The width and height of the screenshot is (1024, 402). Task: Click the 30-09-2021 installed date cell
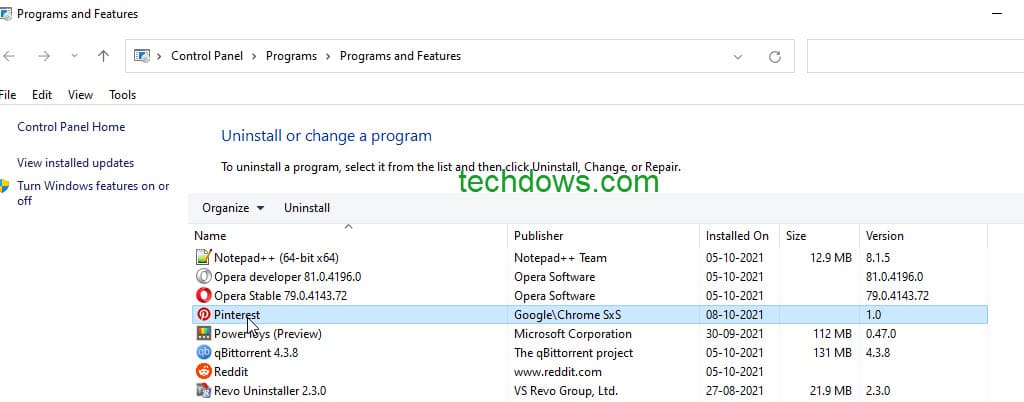point(734,333)
